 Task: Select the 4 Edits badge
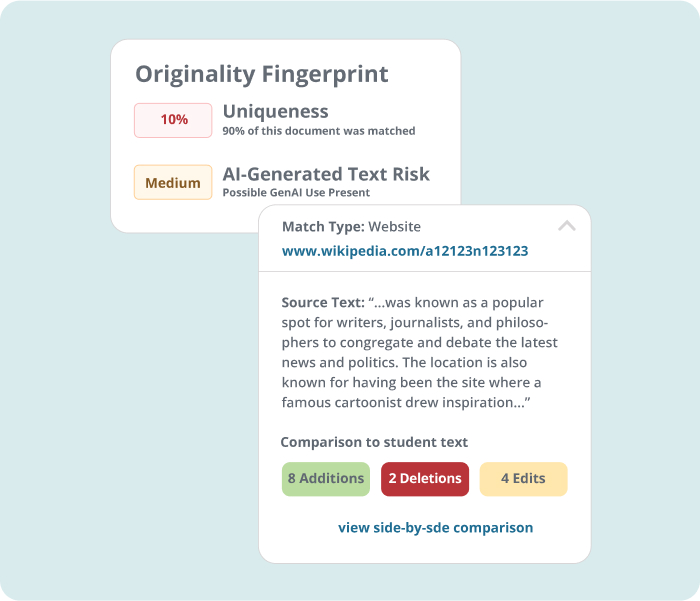523,479
